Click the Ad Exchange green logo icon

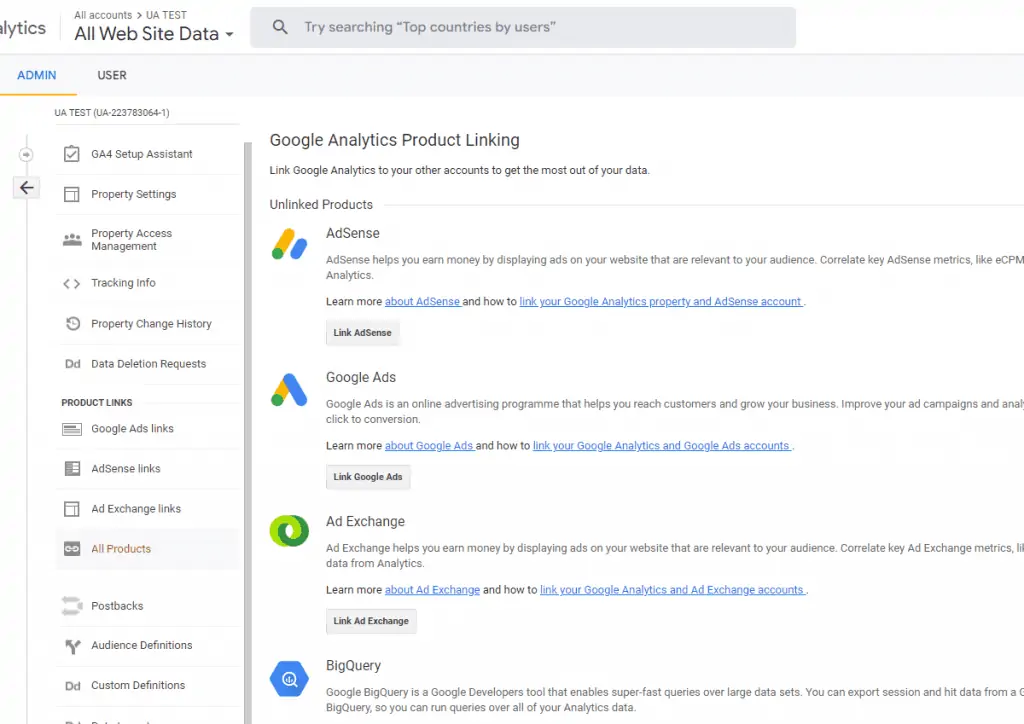(289, 532)
